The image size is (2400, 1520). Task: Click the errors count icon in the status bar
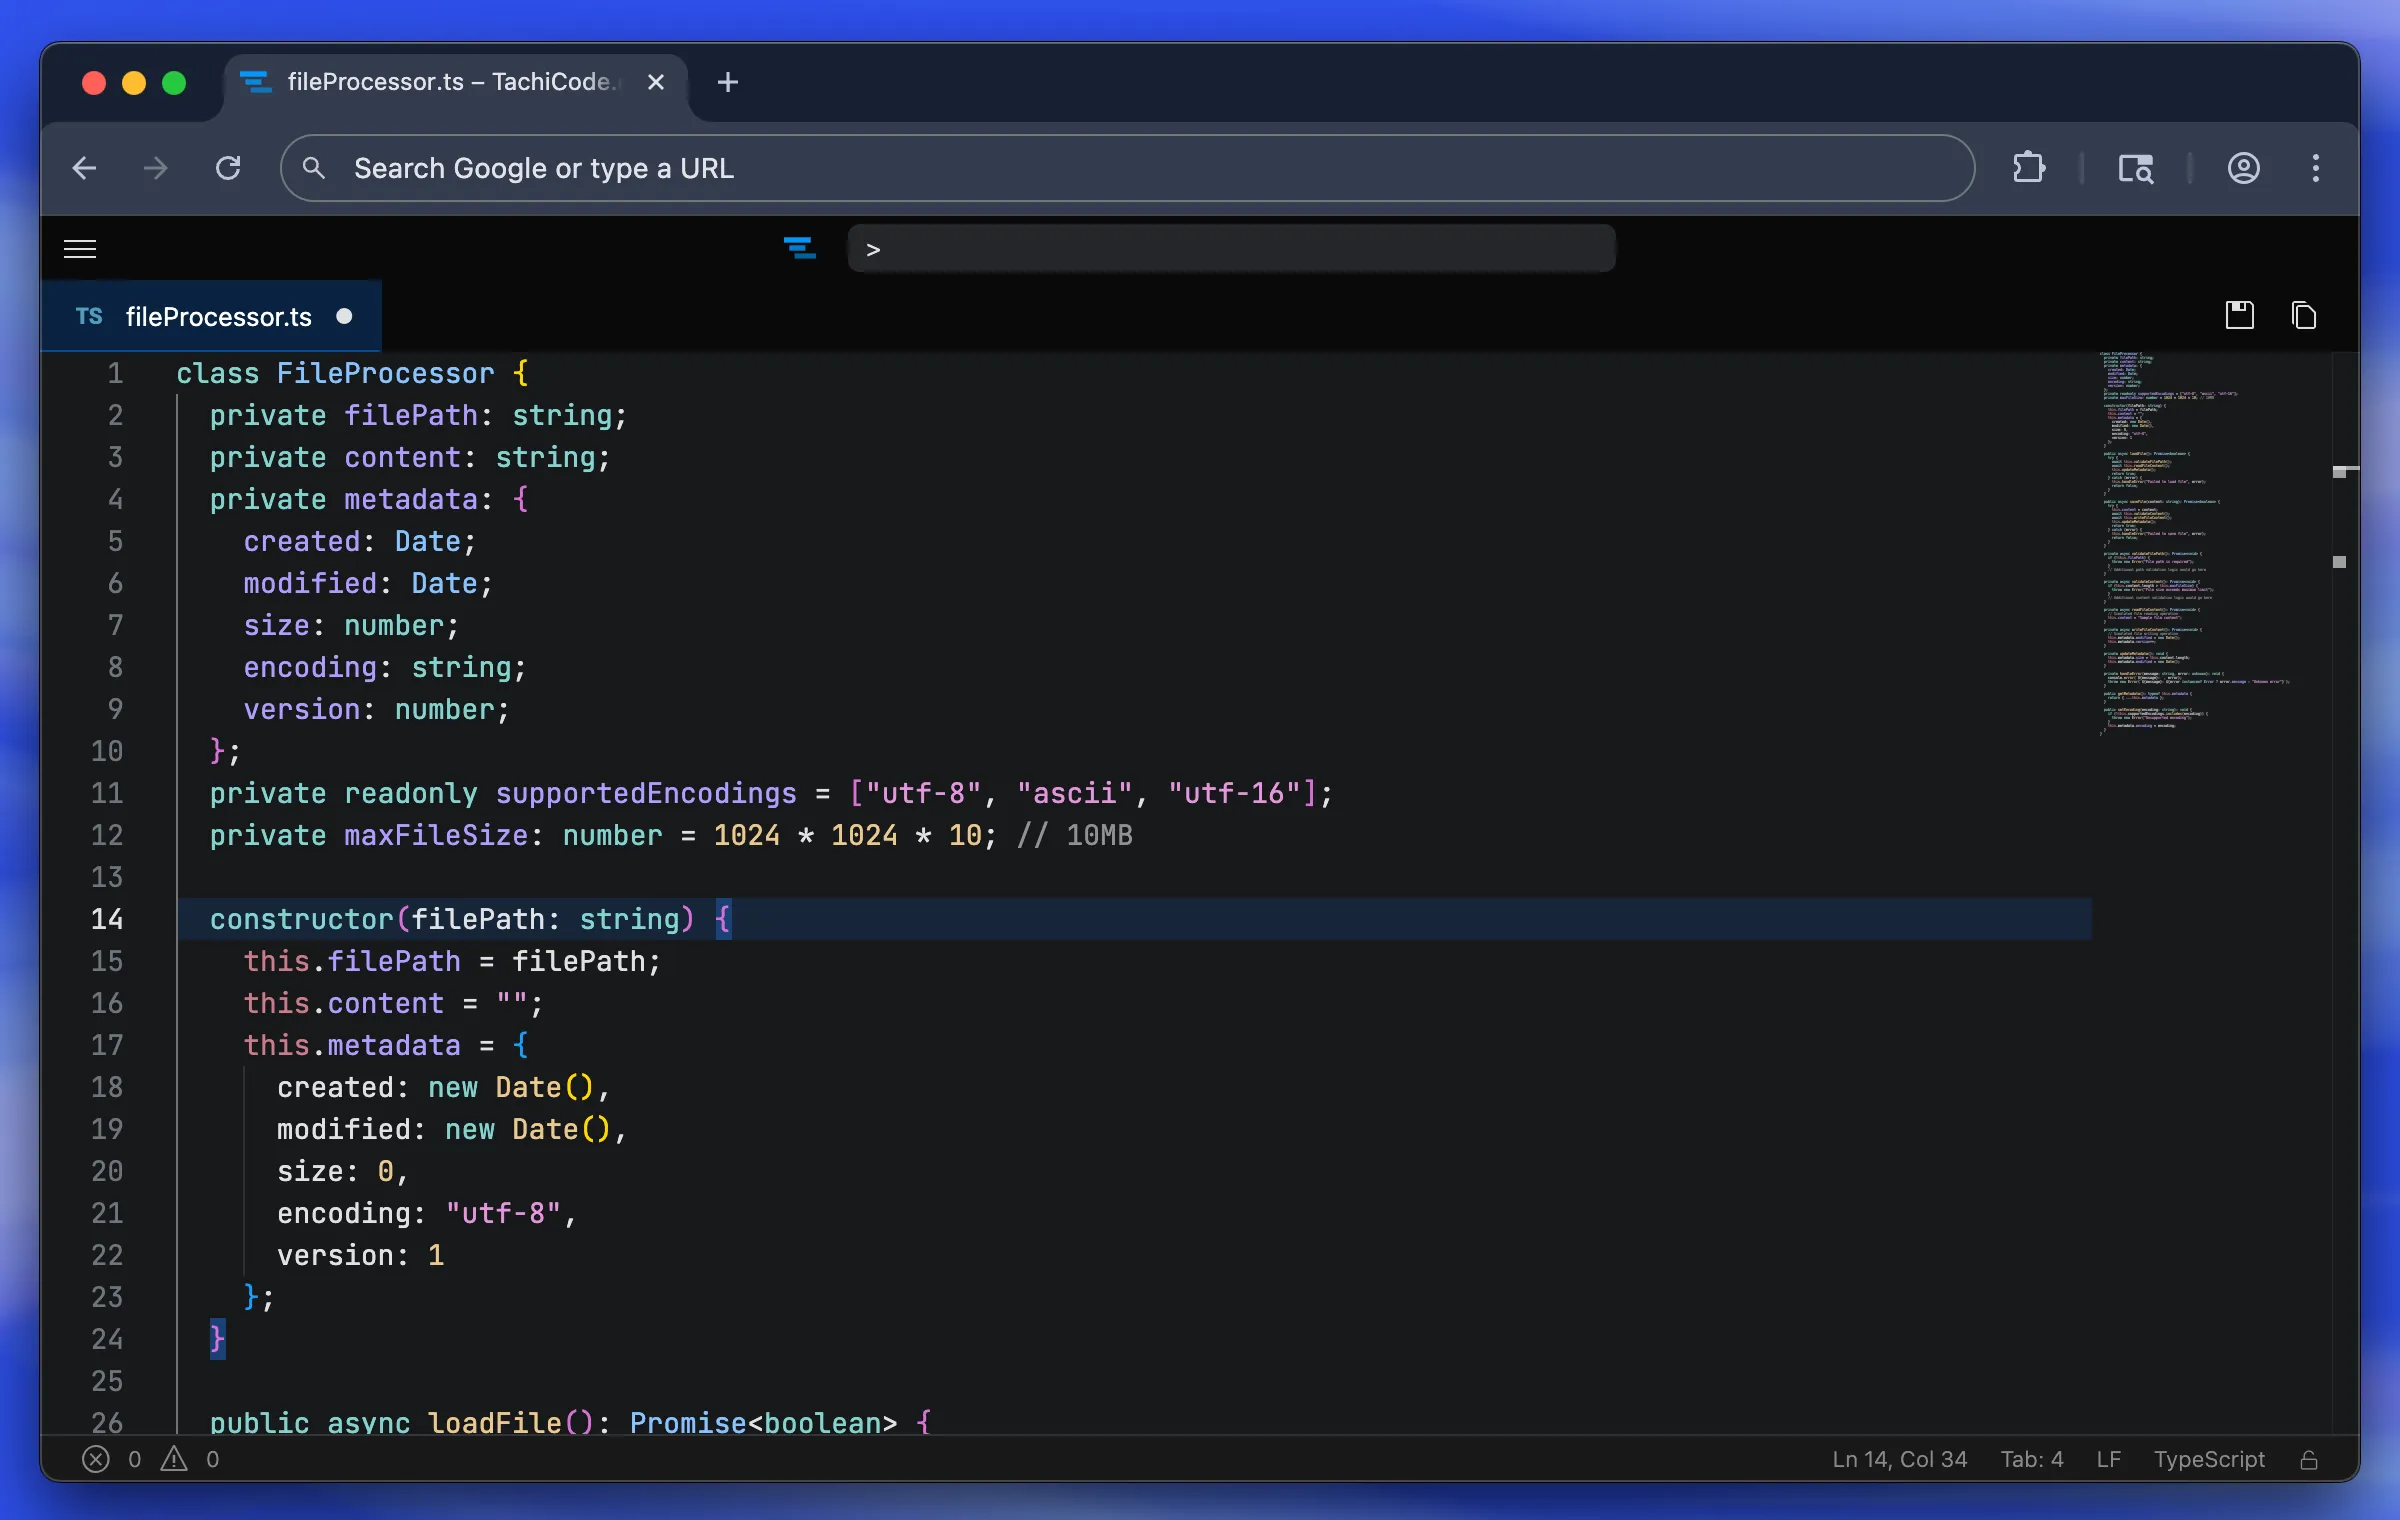click(x=96, y=1459)
